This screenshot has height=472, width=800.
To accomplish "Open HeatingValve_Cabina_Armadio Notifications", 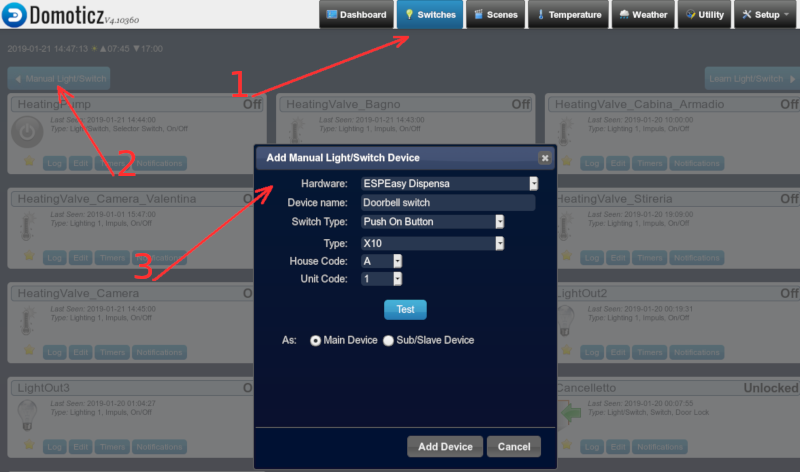I will (x=696, y=163).
